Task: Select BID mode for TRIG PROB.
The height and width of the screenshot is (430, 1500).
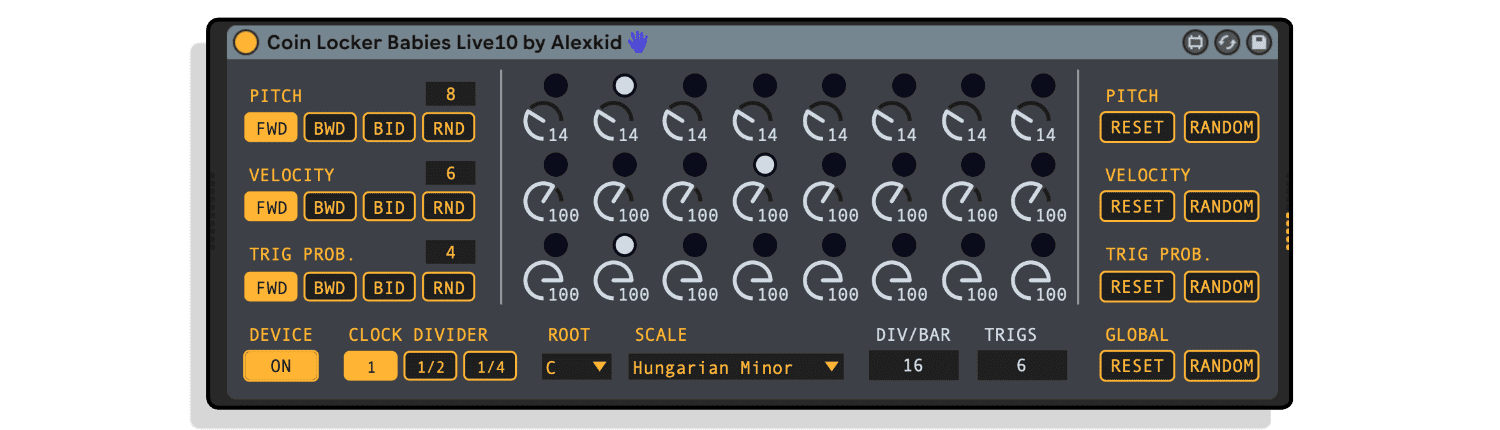Action: tap(389, 287)
